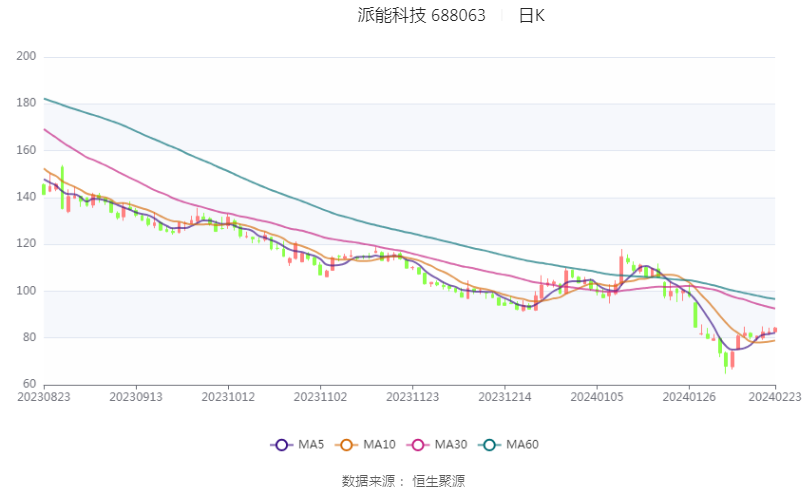807x491 pixels.
Task: Click the data source text 恒生聚源
Action: (438, 481)
